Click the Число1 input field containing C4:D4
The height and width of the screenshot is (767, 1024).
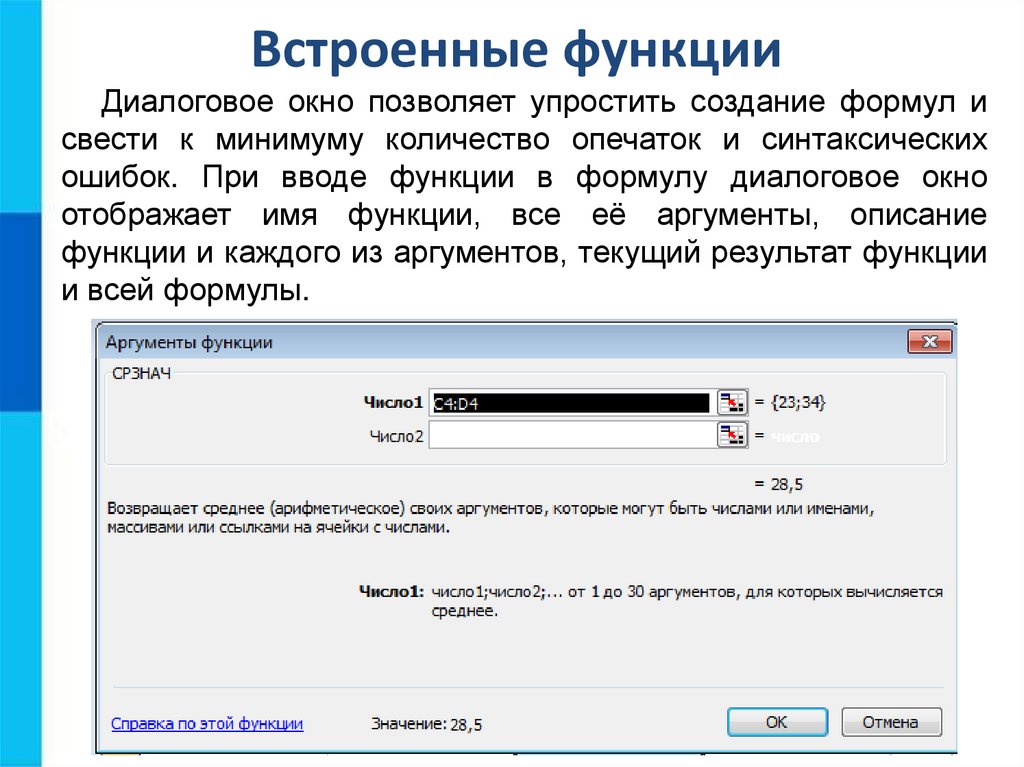(572, 402)
